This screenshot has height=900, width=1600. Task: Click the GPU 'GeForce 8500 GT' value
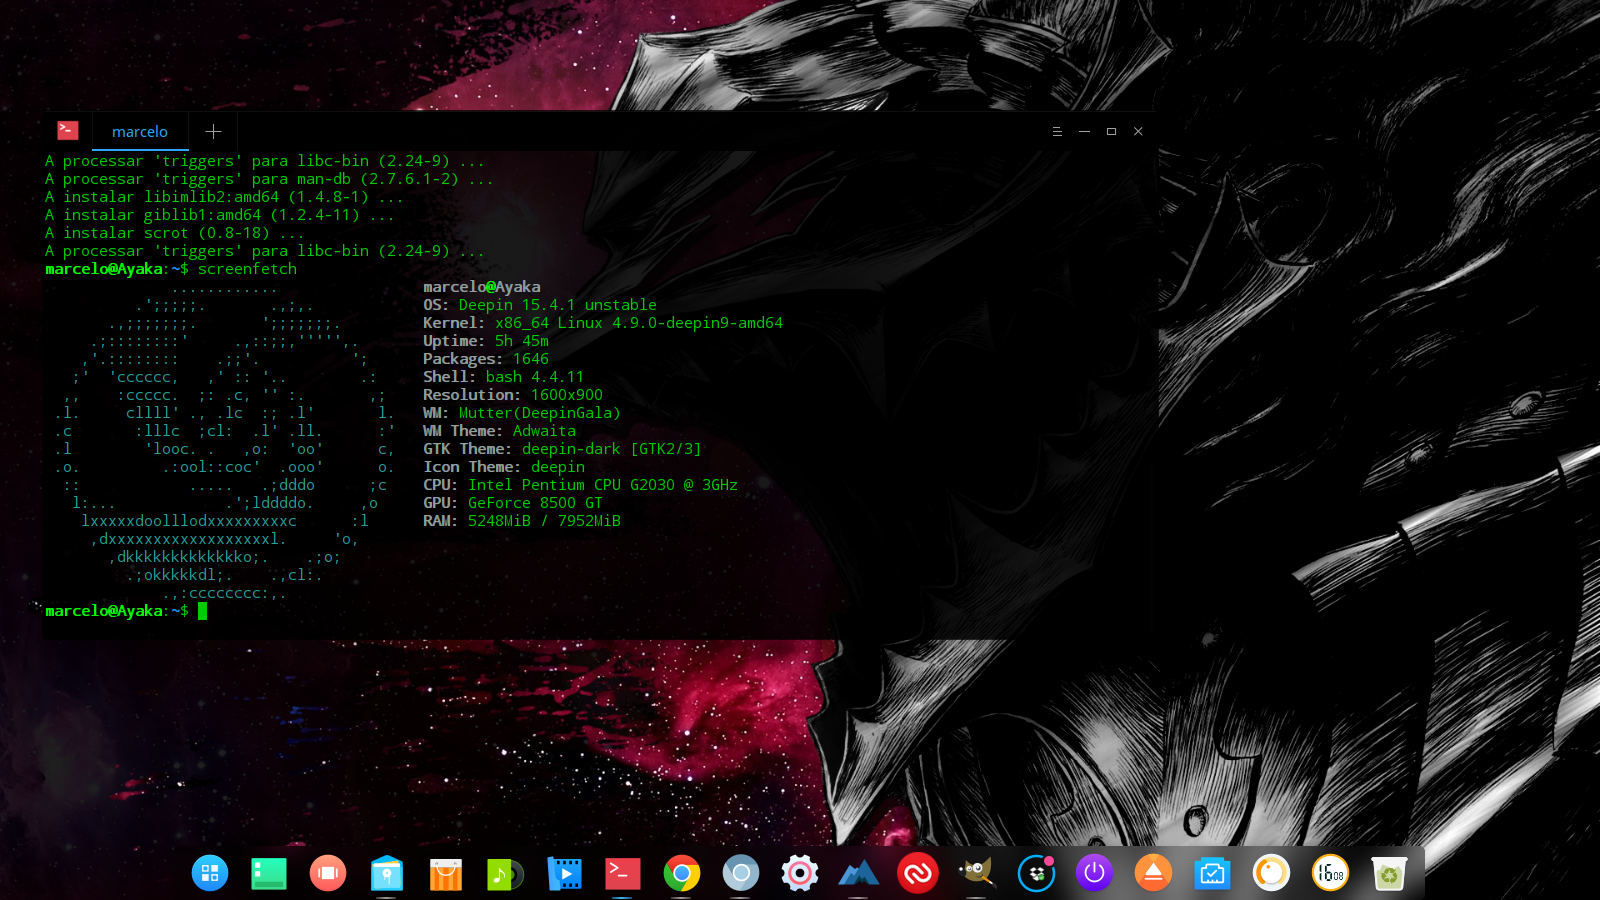click(x=535, y=503)
